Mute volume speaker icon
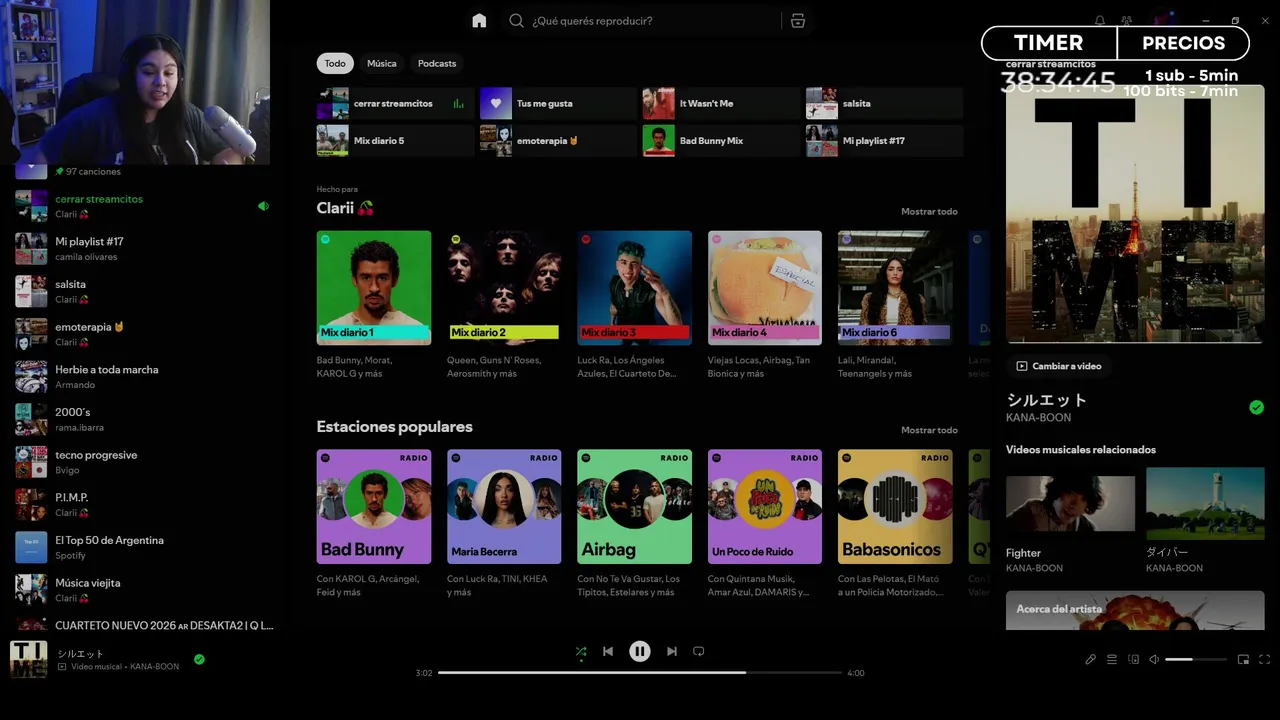 1154,659
